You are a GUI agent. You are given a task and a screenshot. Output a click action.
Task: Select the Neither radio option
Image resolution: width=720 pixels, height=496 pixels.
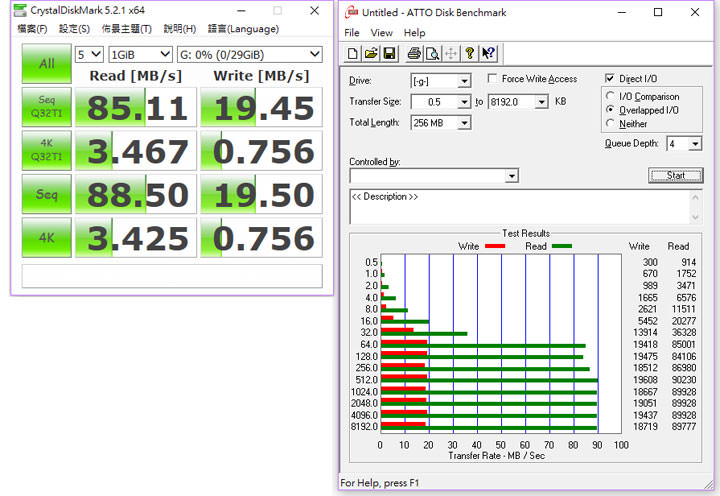click(x=610, y=124)
